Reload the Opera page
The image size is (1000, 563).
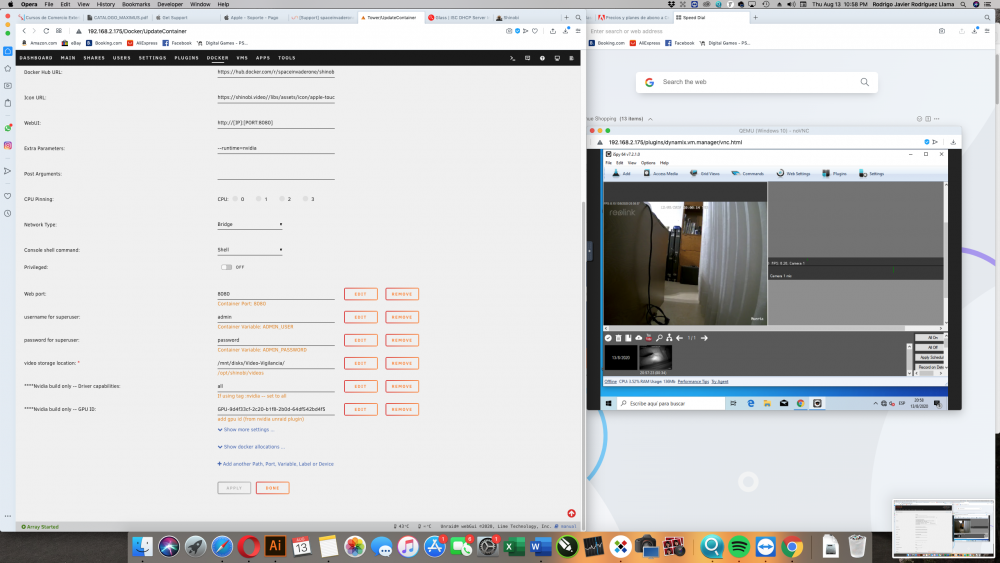pos(46,31)
